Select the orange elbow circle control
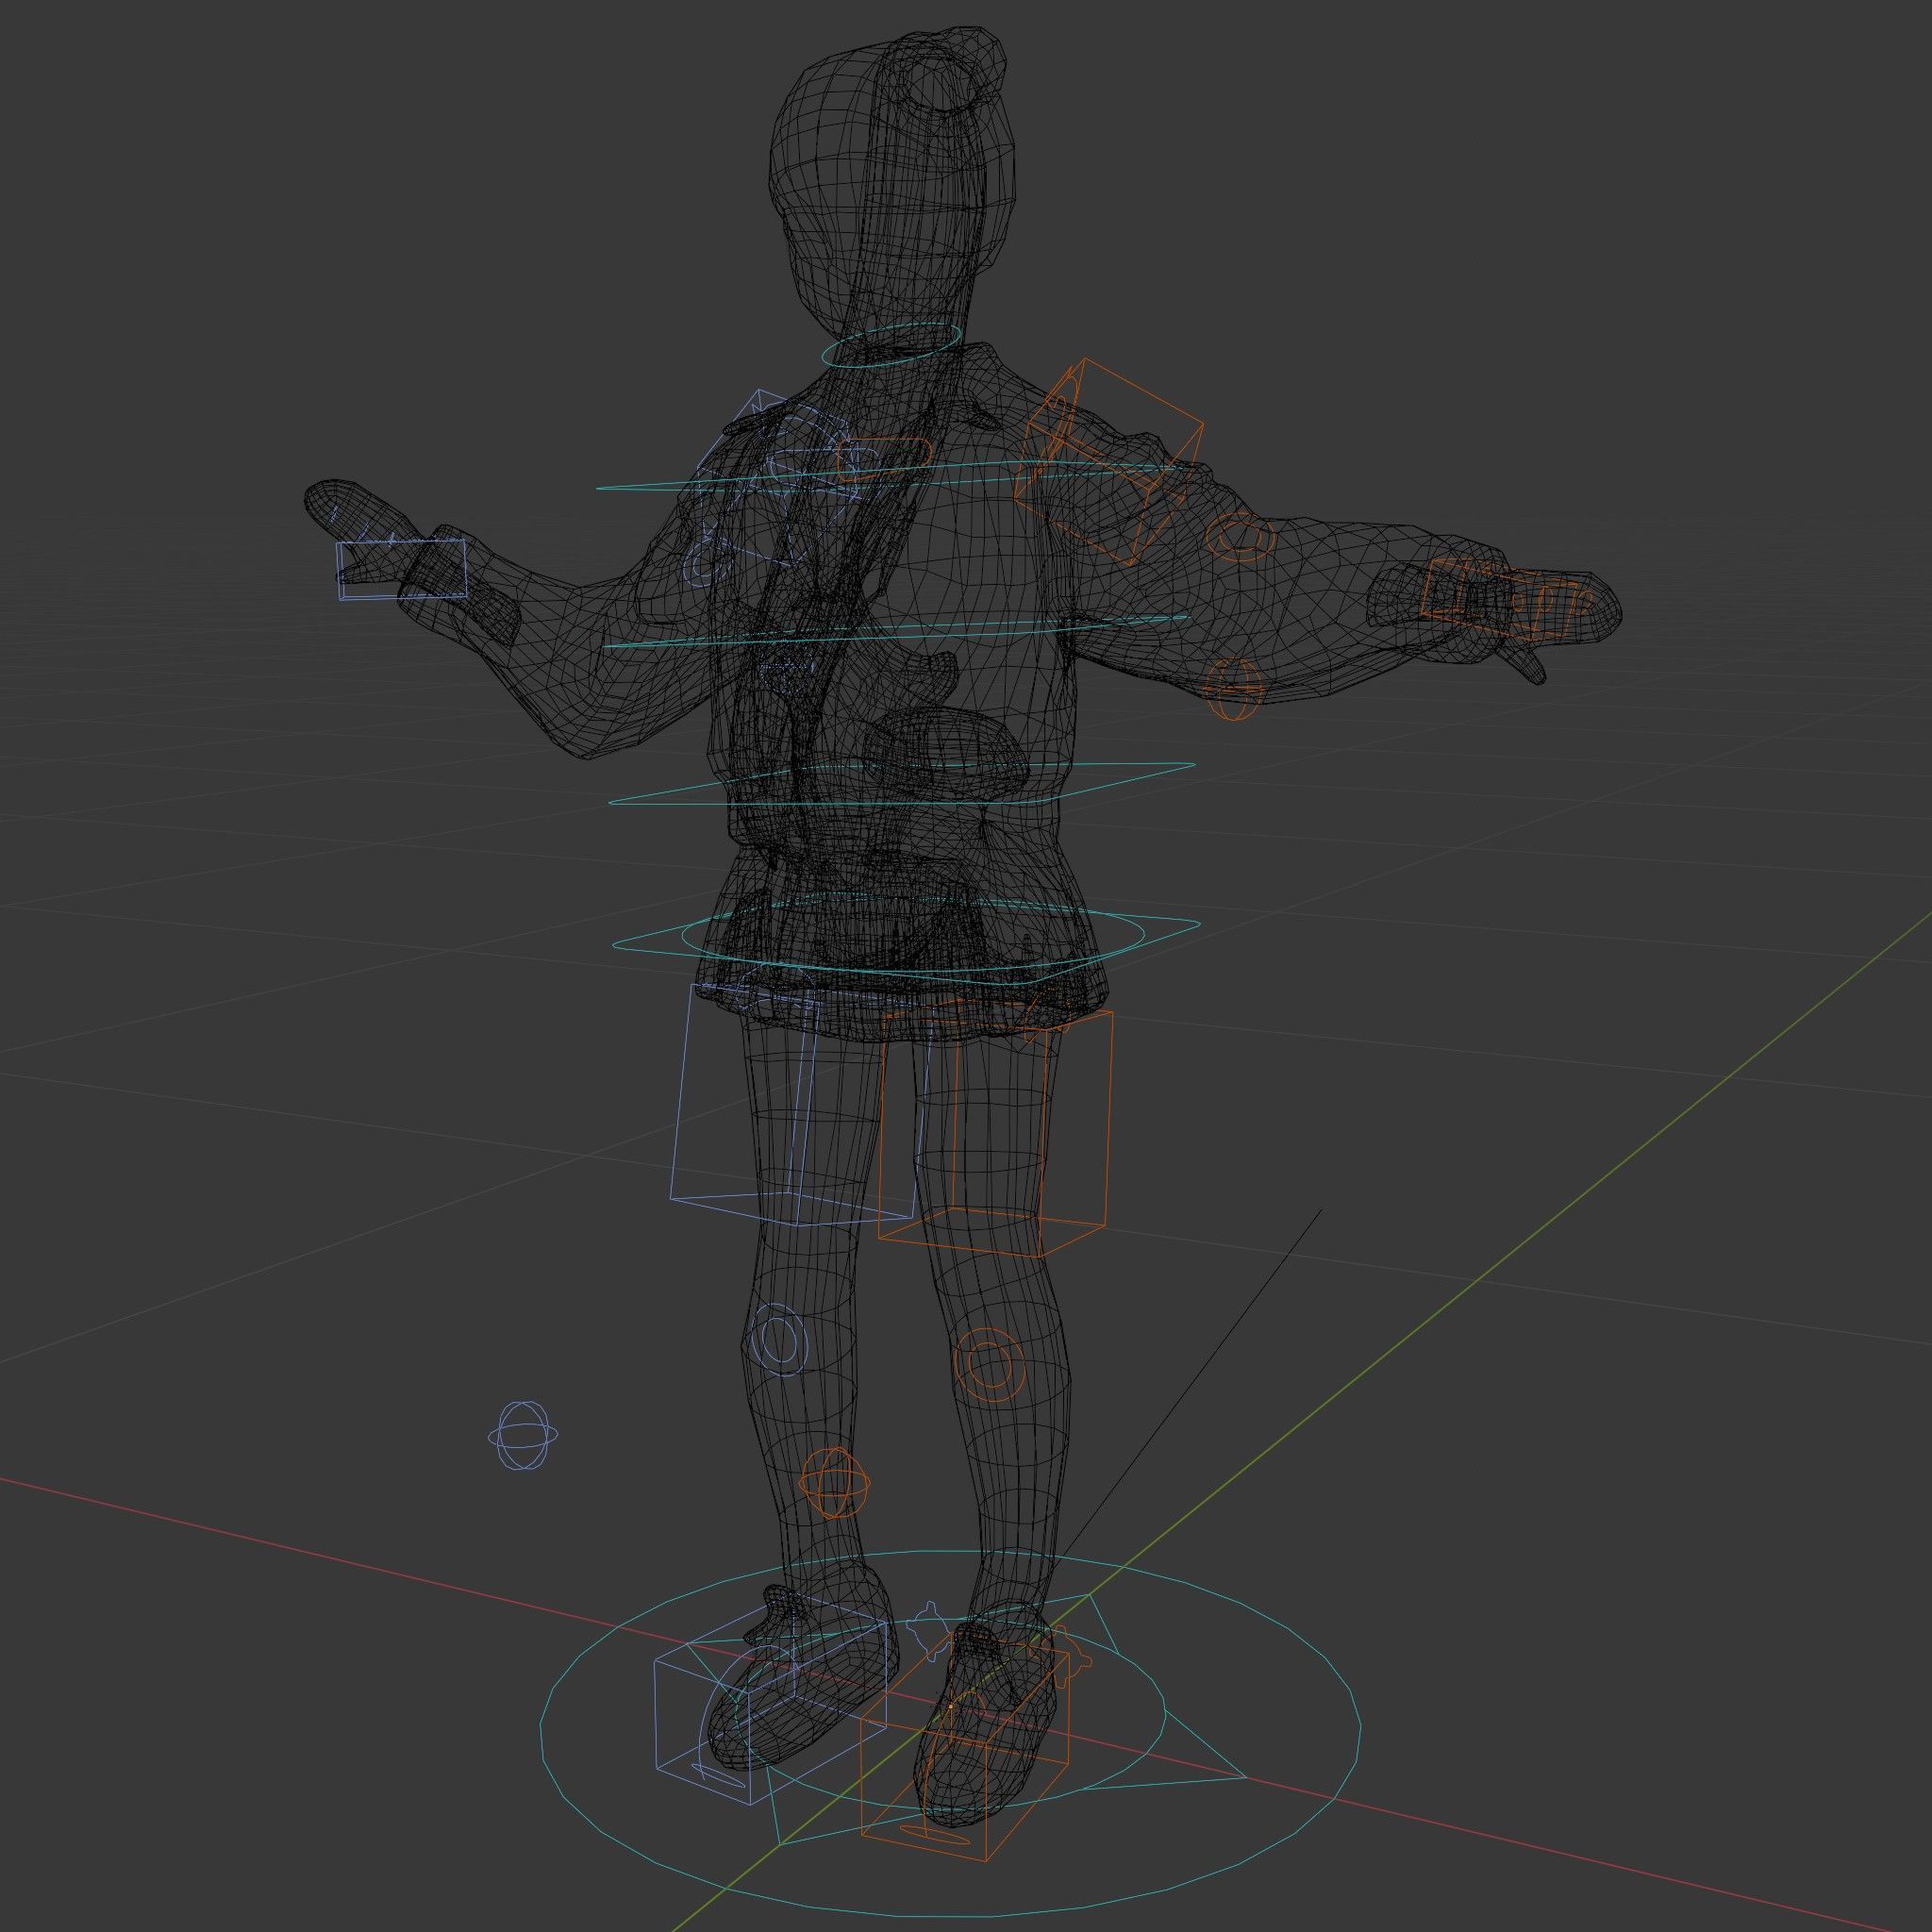The height and width of the screenshot is (1932, 1932). (x=1240, y=537)
